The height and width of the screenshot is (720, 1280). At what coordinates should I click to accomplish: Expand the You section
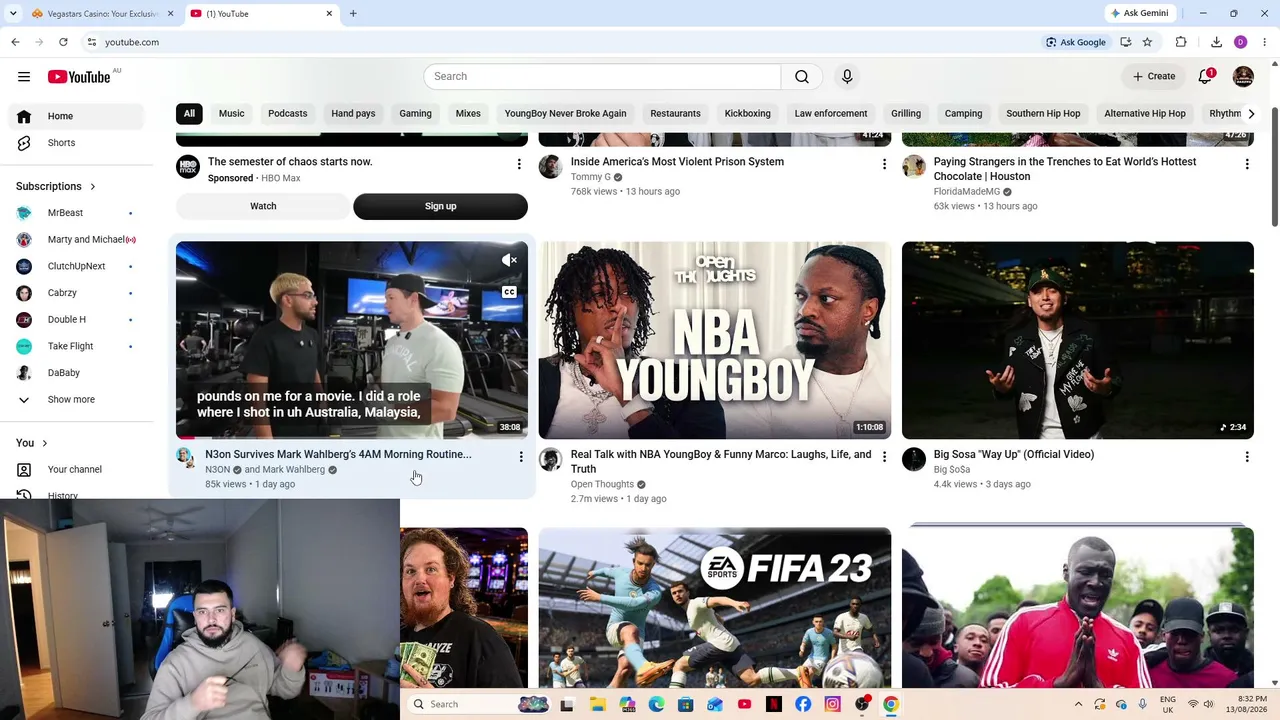32,443
